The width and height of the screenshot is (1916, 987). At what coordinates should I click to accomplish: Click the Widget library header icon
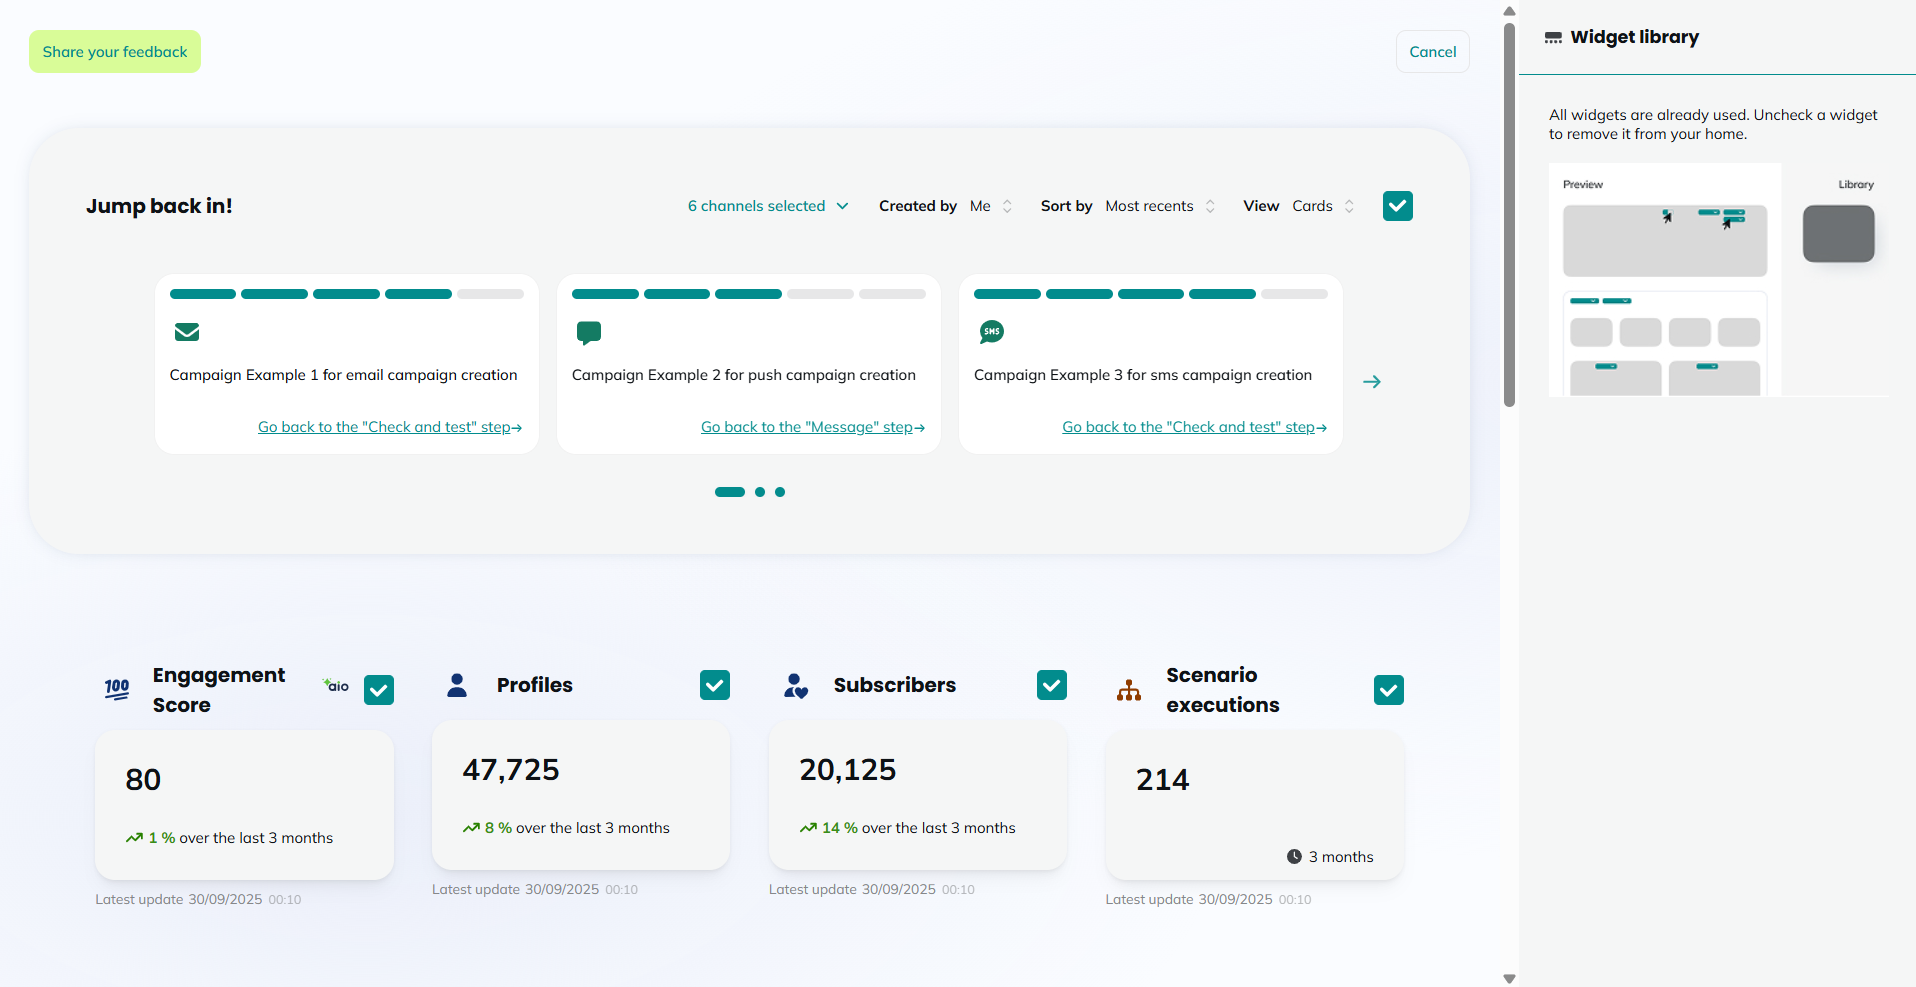click(1553, 38)
